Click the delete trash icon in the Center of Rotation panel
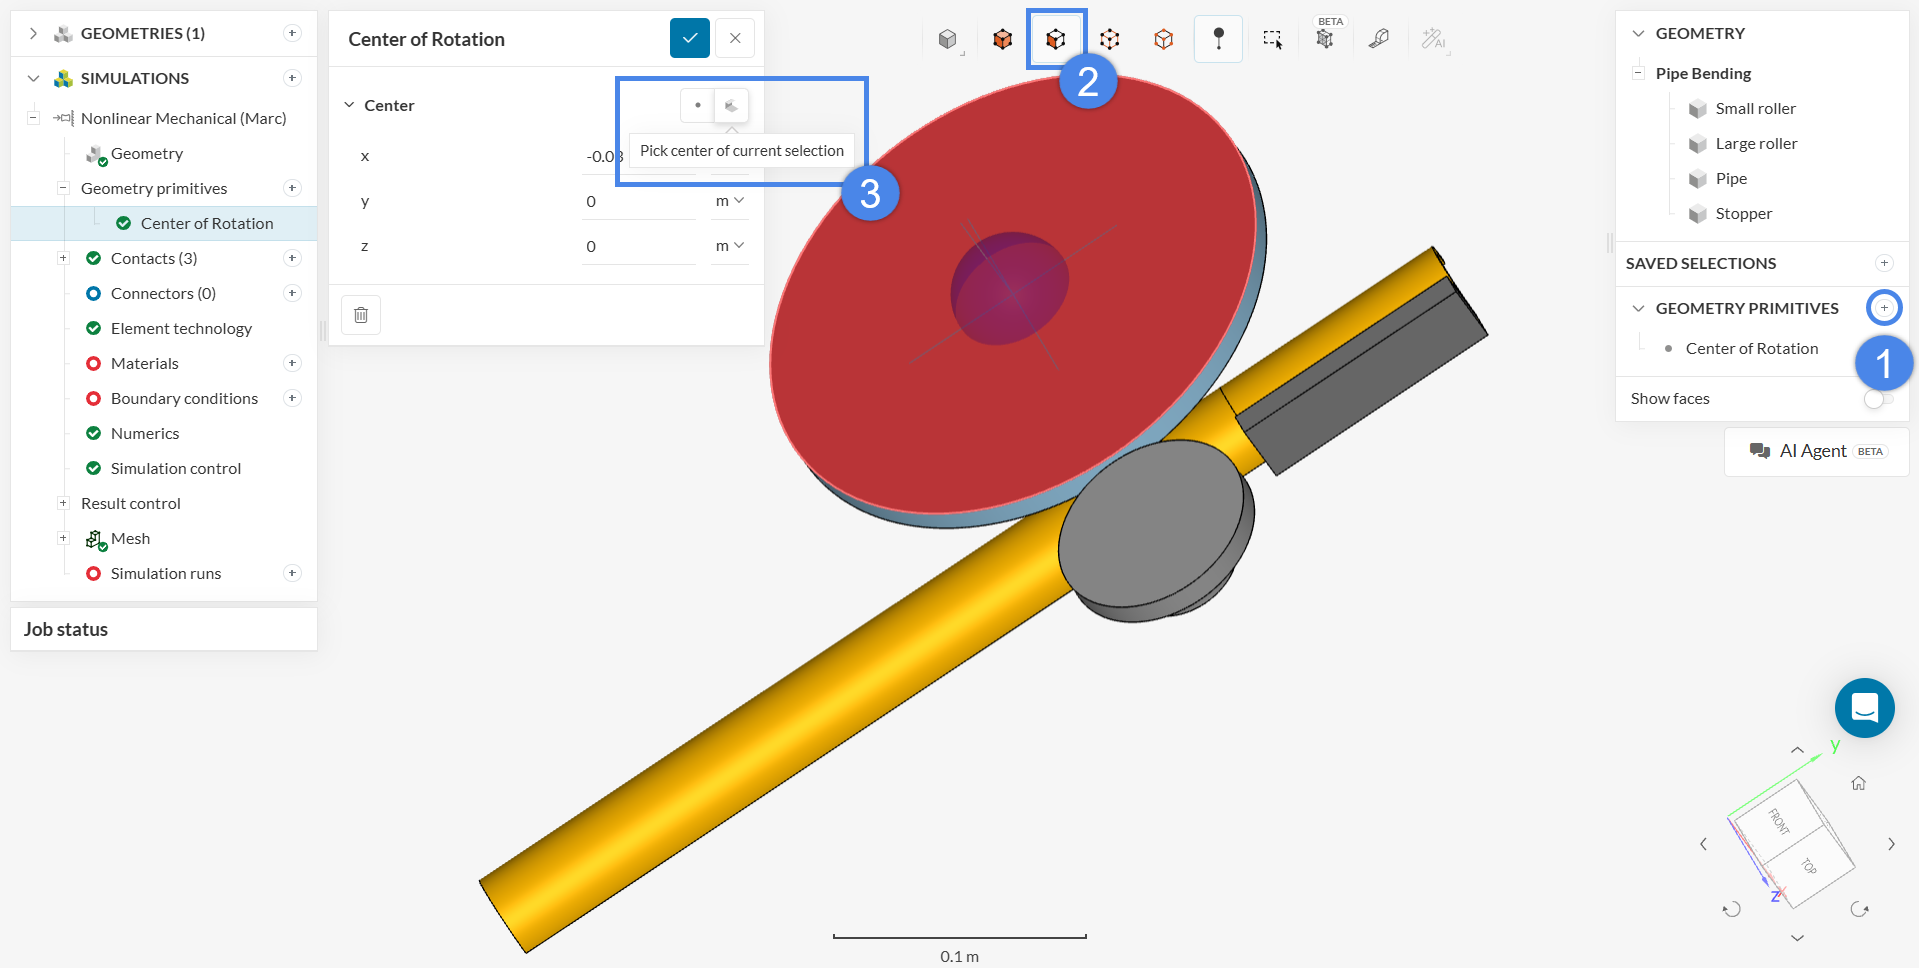The height and width of the screenshot is (968, 1919). point(361,315)
